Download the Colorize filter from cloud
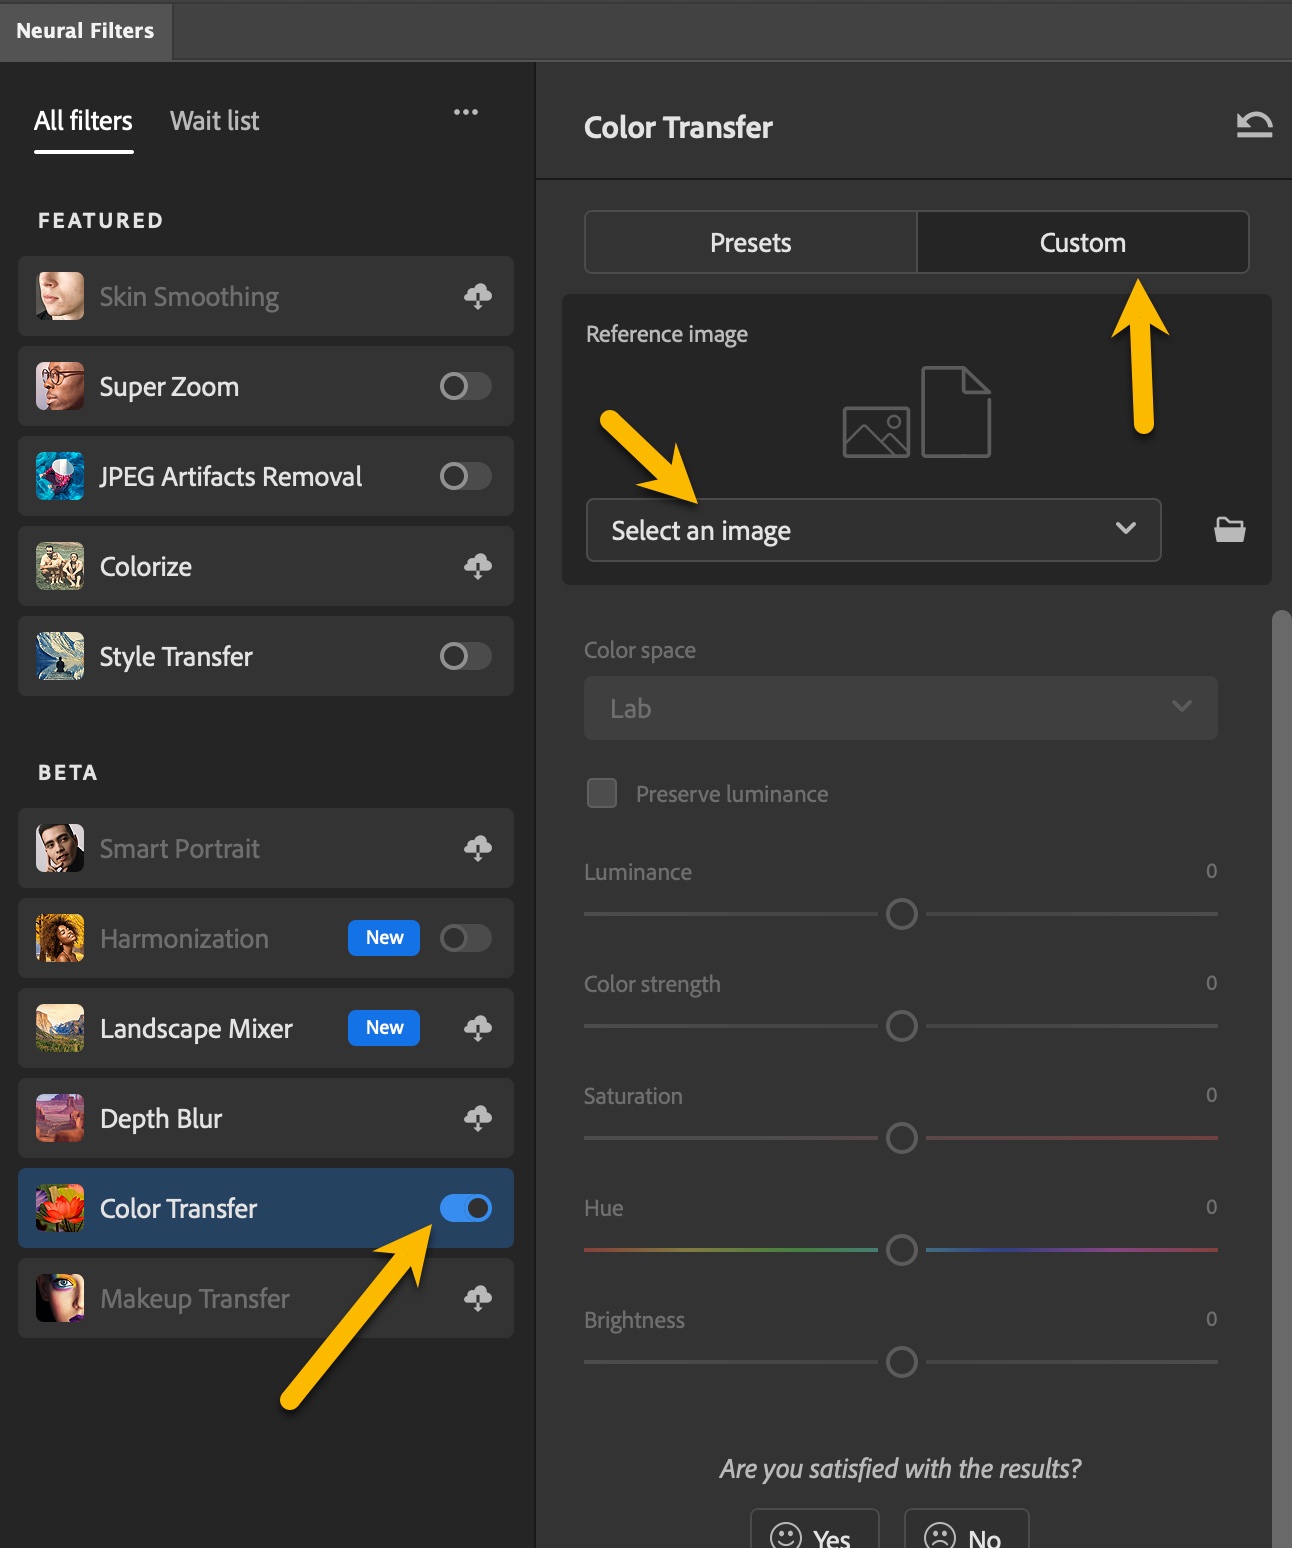1292x1548 pixels. [478, 566]
